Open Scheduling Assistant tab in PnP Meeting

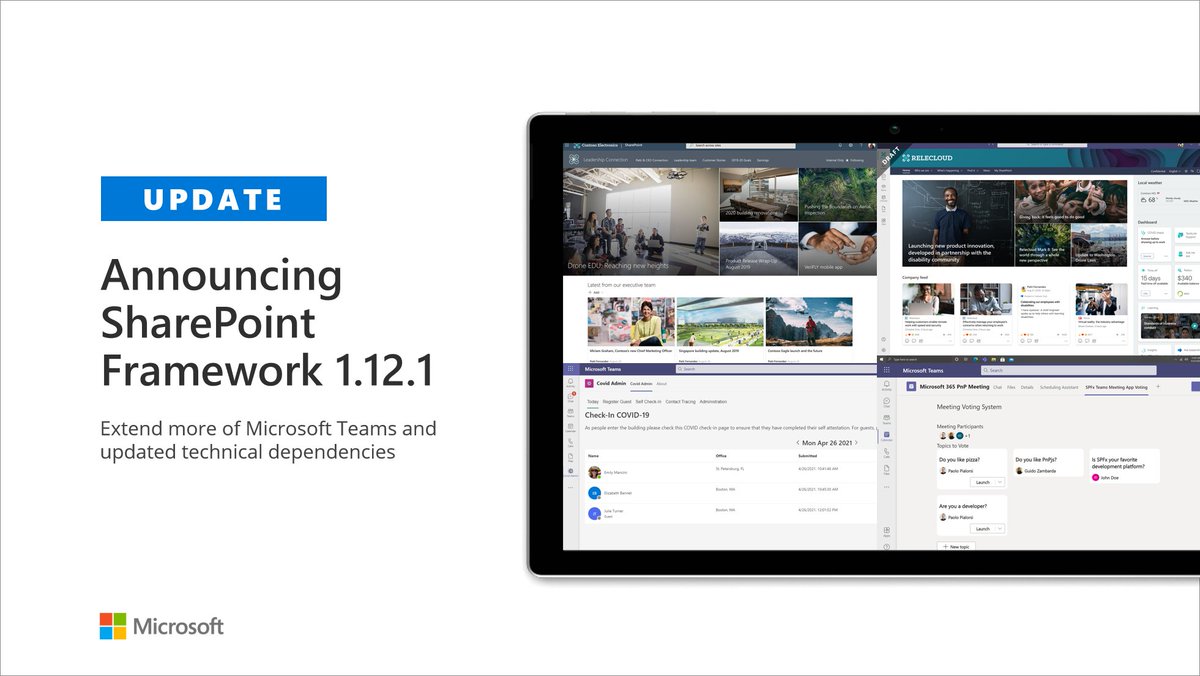(1059, 386)
